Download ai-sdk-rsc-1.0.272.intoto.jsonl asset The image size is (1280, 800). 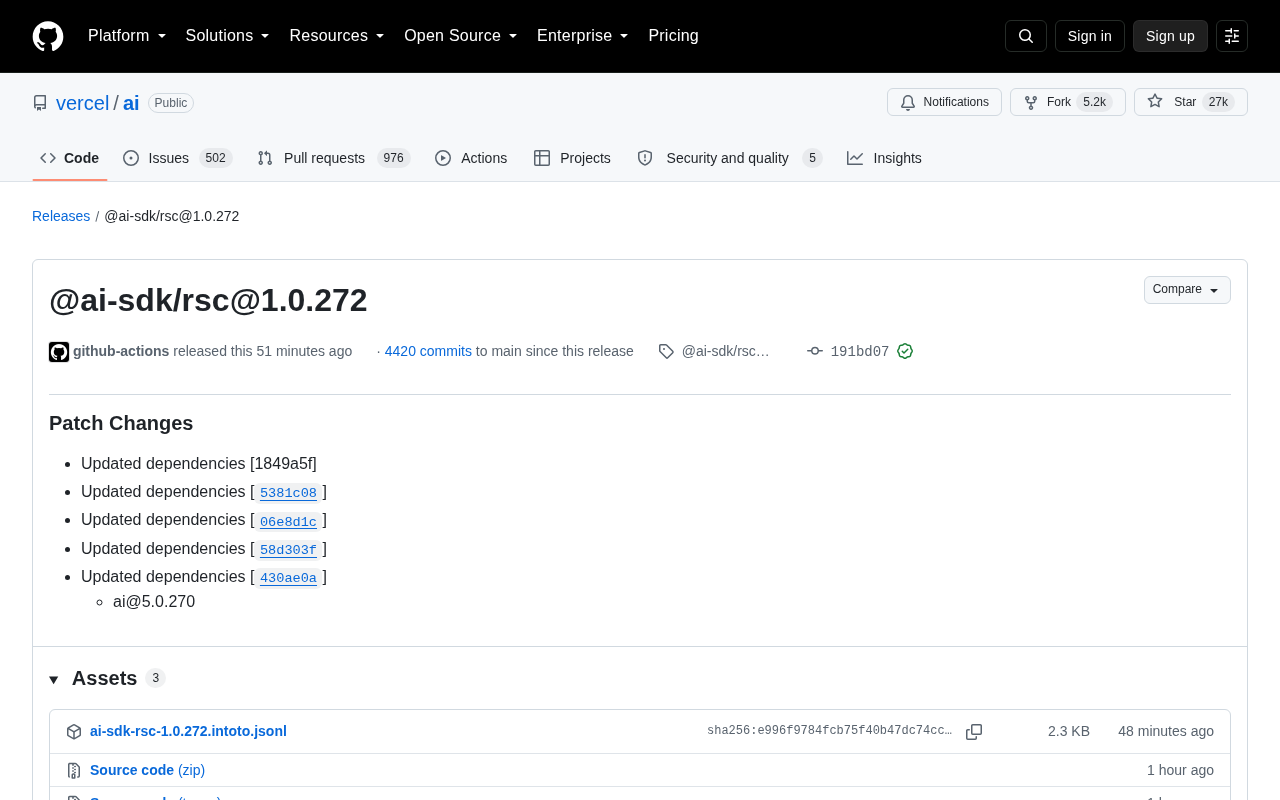click(x=188, y=731)
